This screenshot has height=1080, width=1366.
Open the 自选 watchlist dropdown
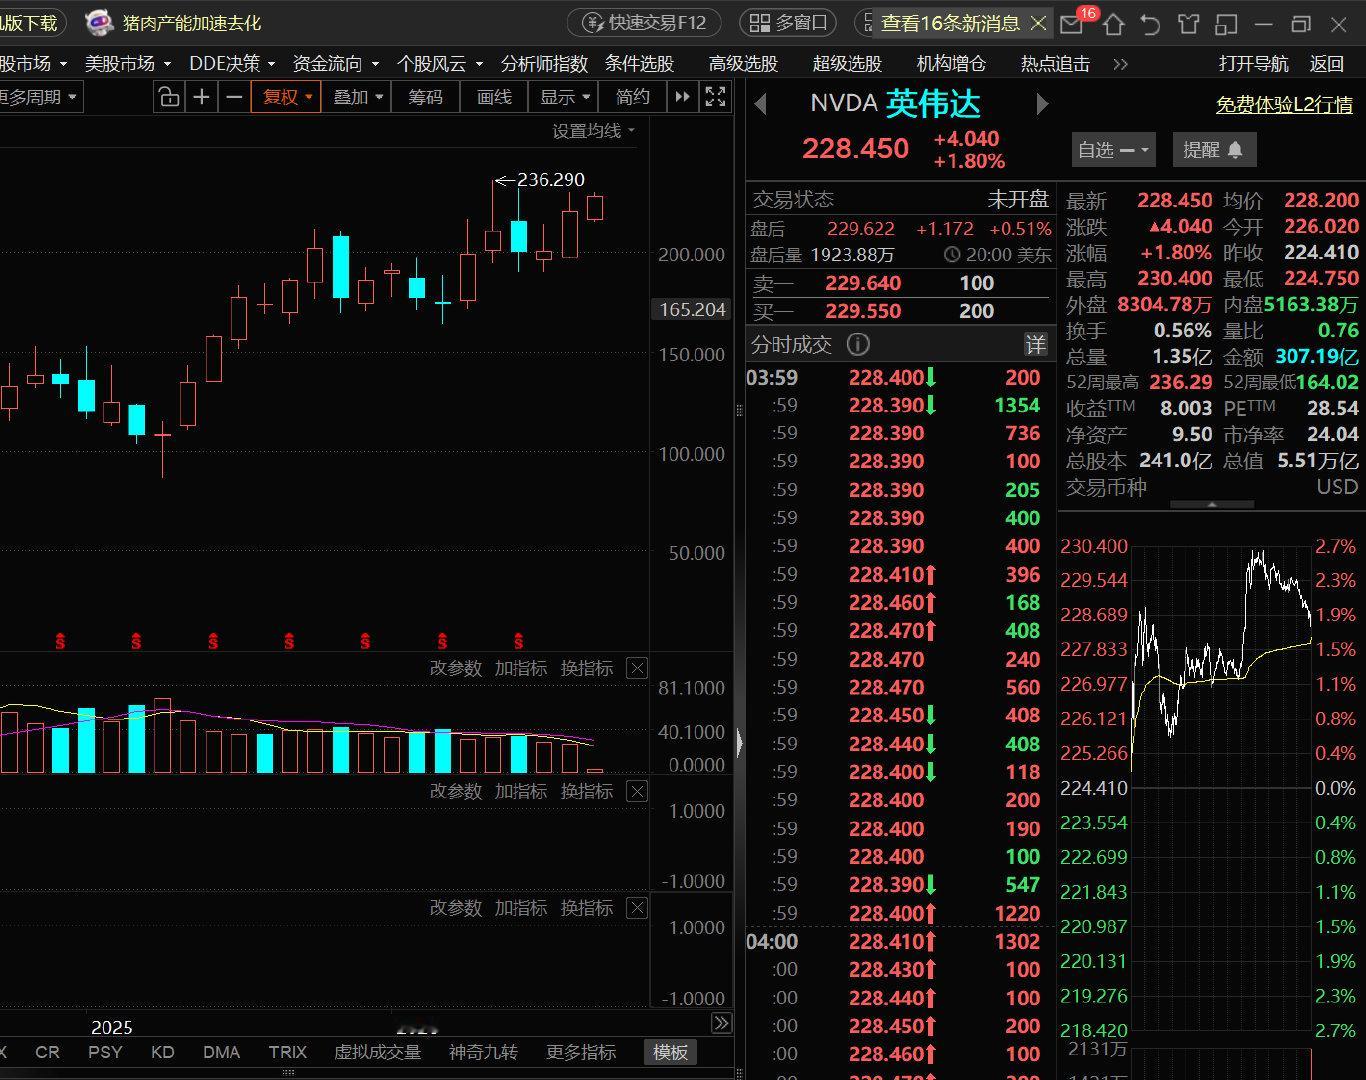click(x=1114, y=150)
